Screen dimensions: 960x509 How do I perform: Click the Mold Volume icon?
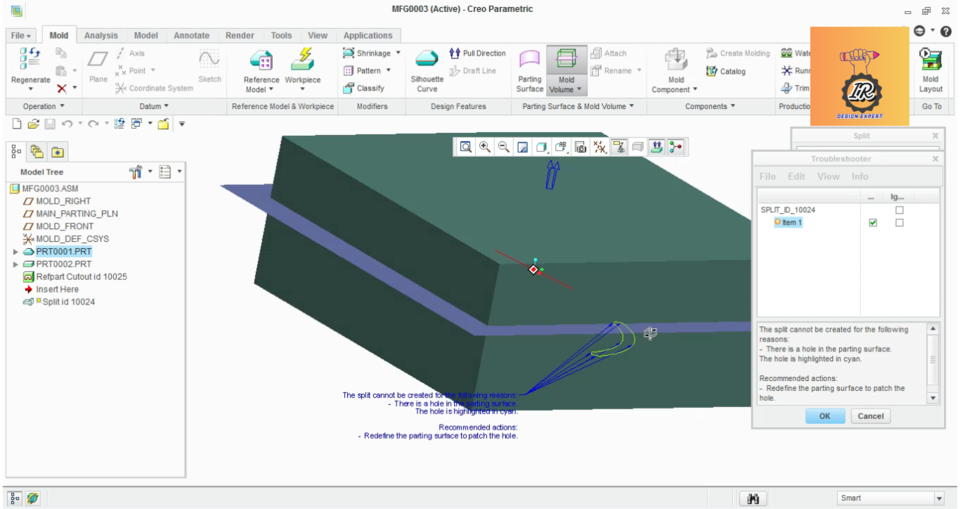(x=566, y=59)
